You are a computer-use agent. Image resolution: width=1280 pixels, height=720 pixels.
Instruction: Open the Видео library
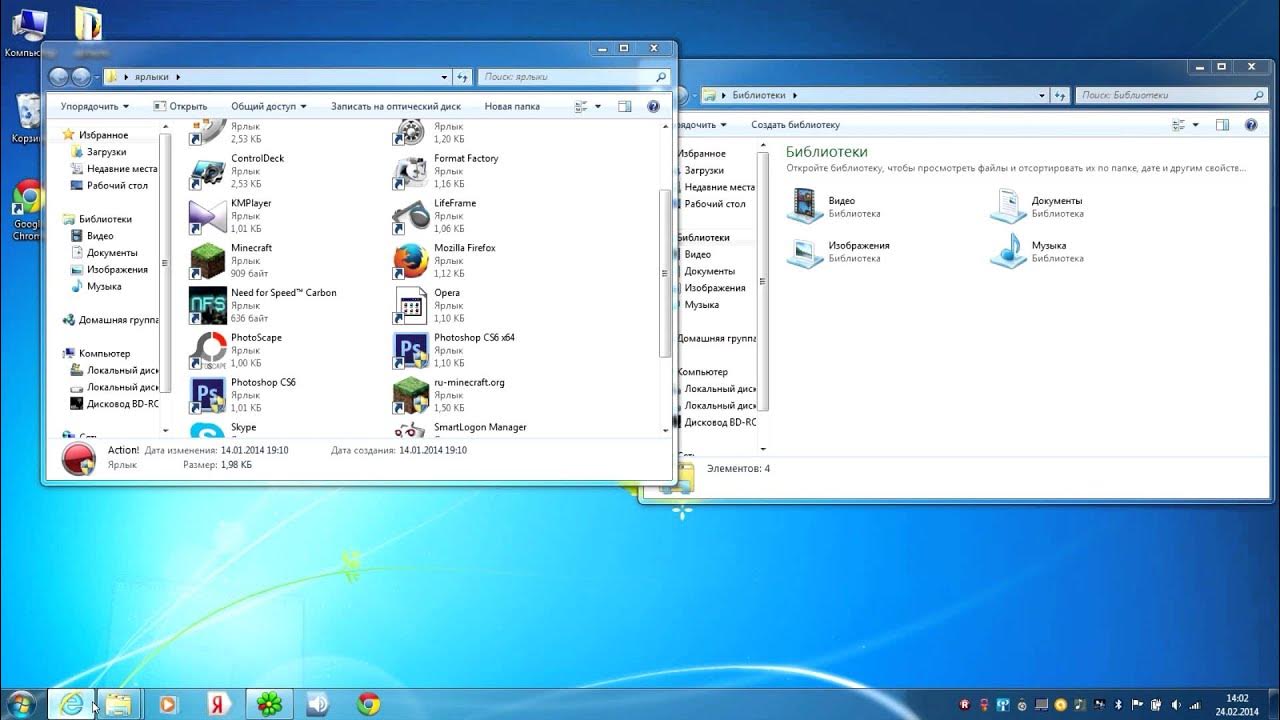pyautogui.click(x=834, y=207)
